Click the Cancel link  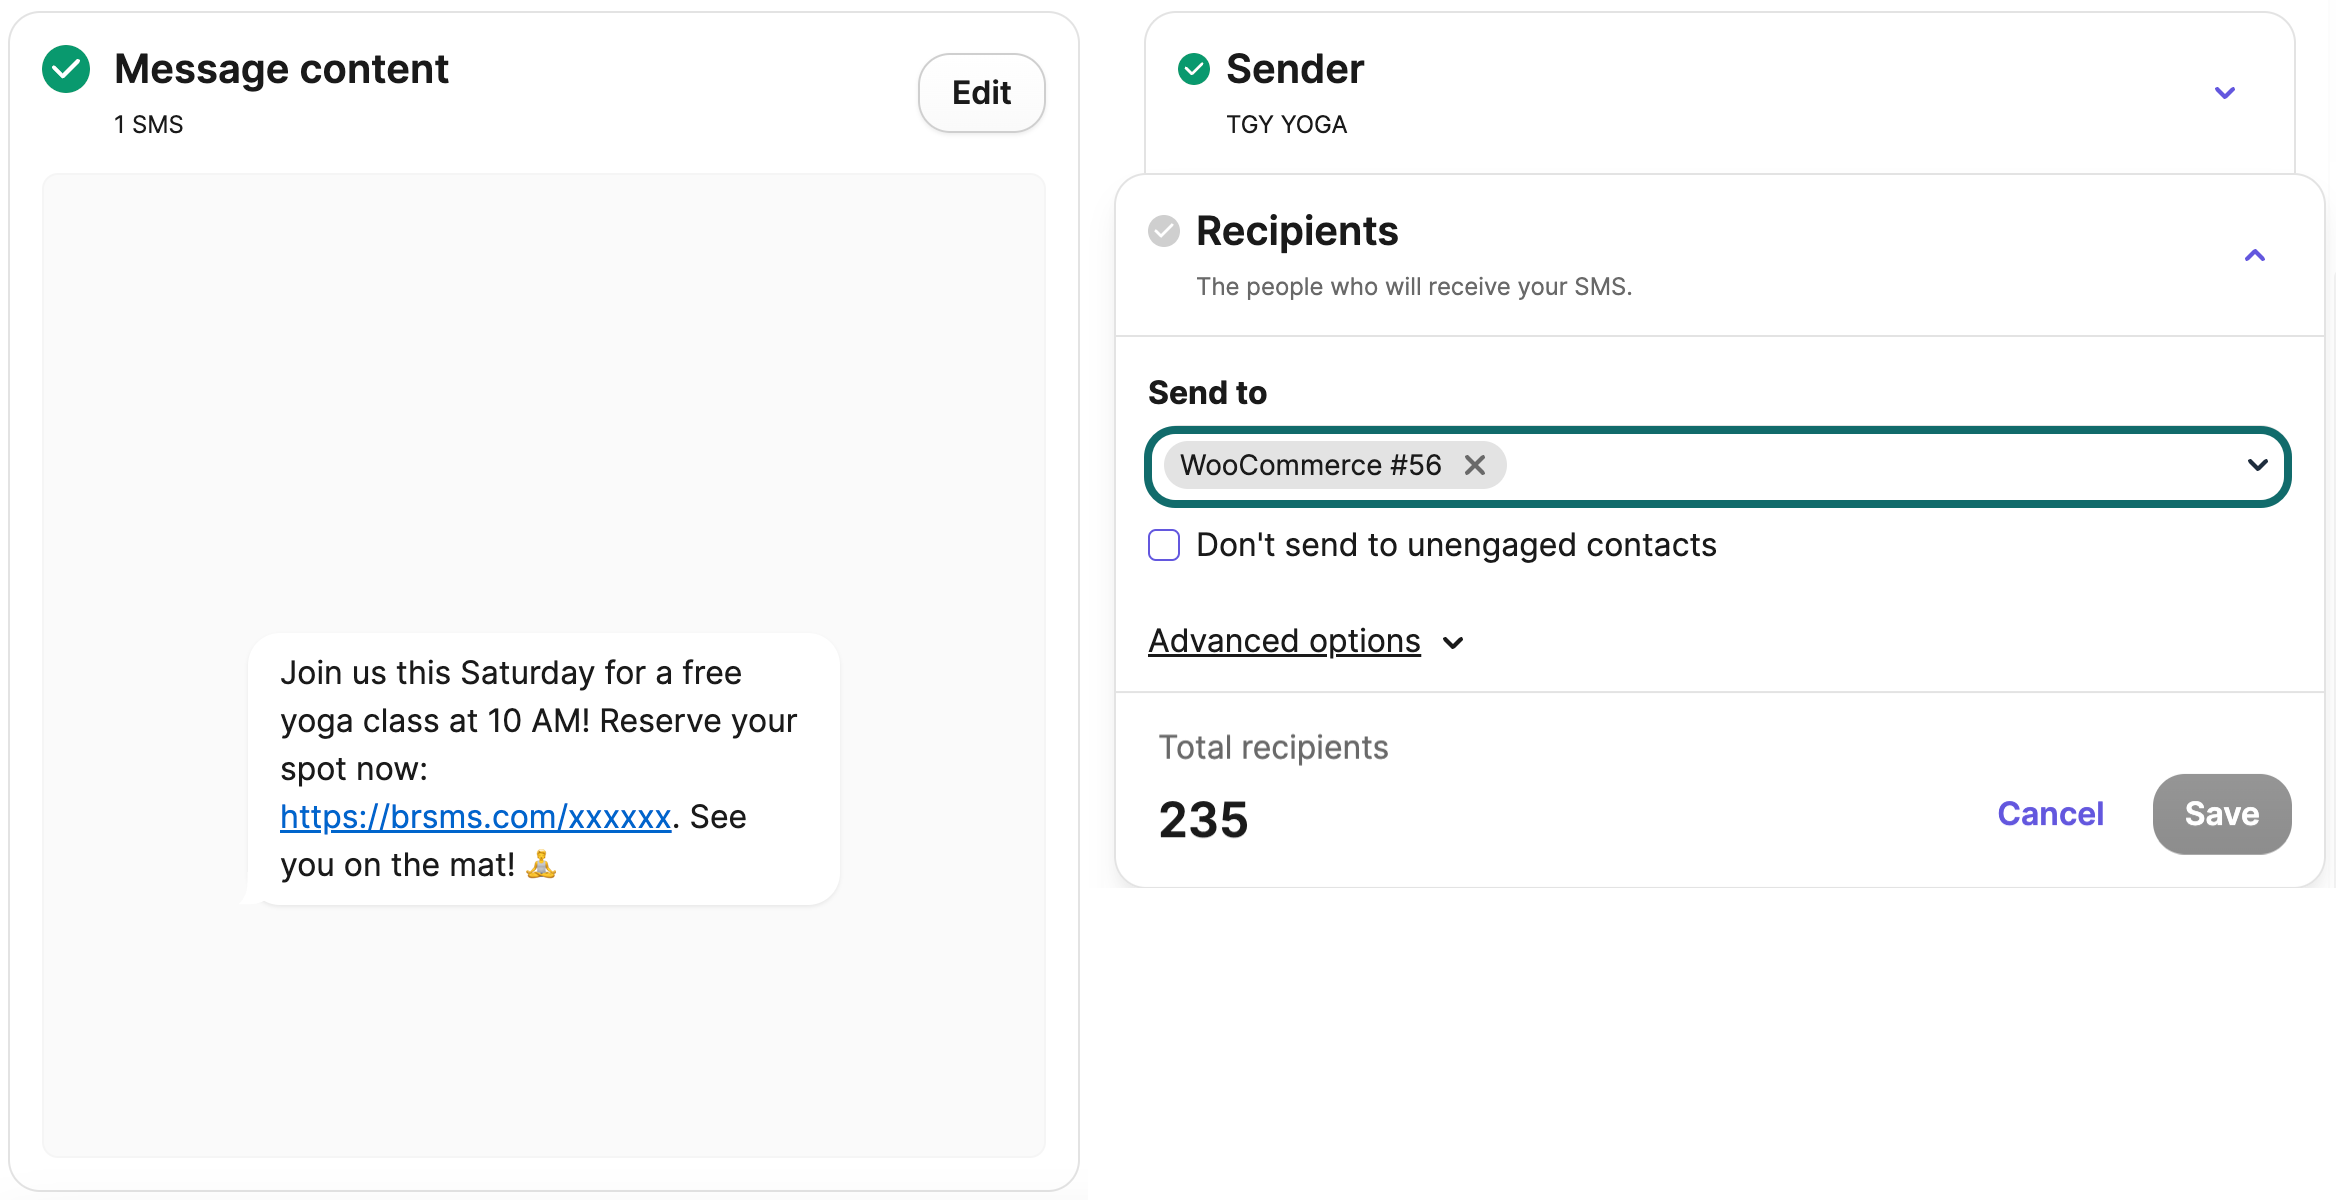2050,813
